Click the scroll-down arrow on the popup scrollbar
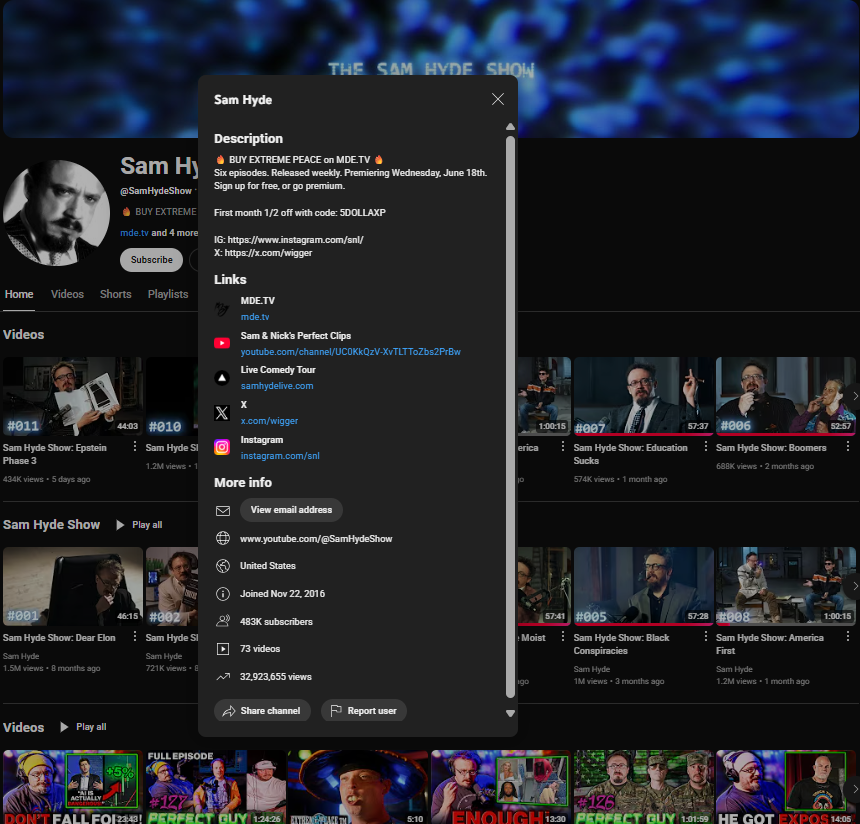 pos(510,713)
